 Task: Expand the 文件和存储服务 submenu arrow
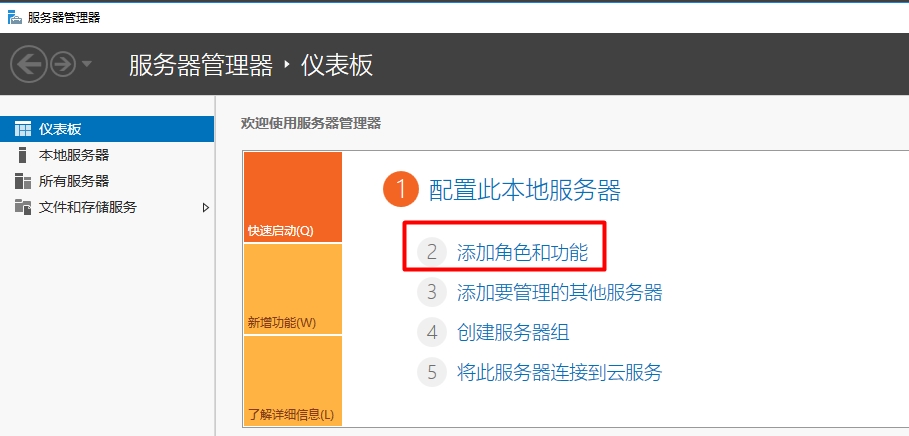click(x=205, y=208)
